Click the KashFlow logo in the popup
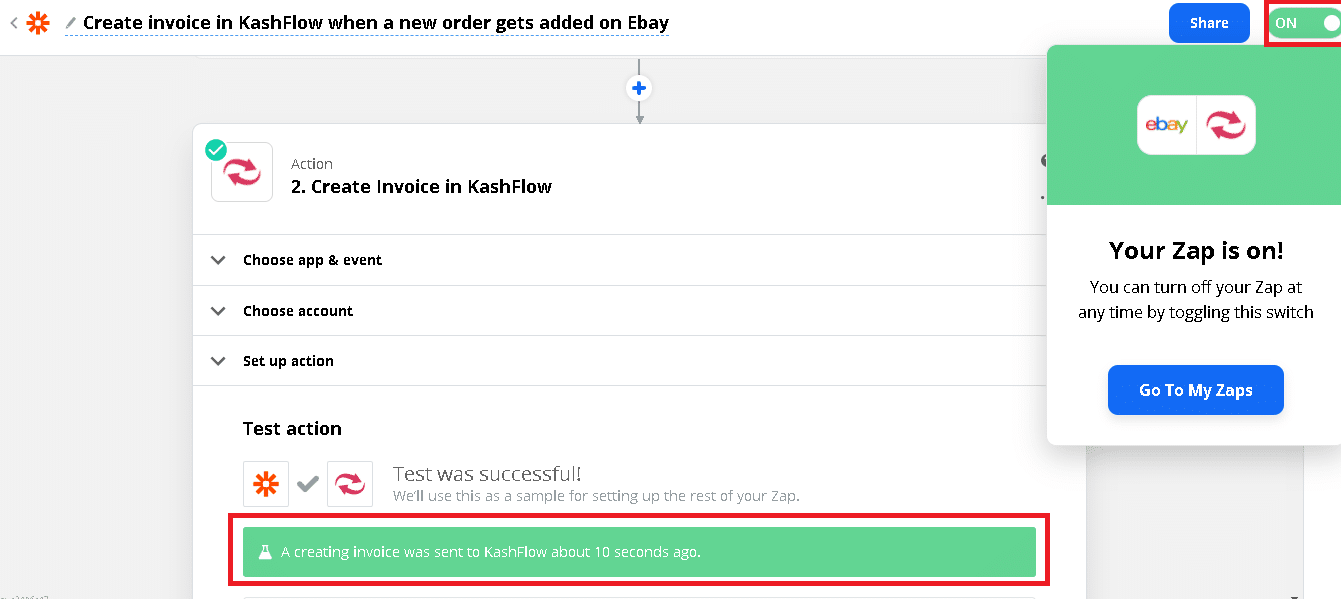Viewport: 1341px width, 599px height. pos(1226,125)
